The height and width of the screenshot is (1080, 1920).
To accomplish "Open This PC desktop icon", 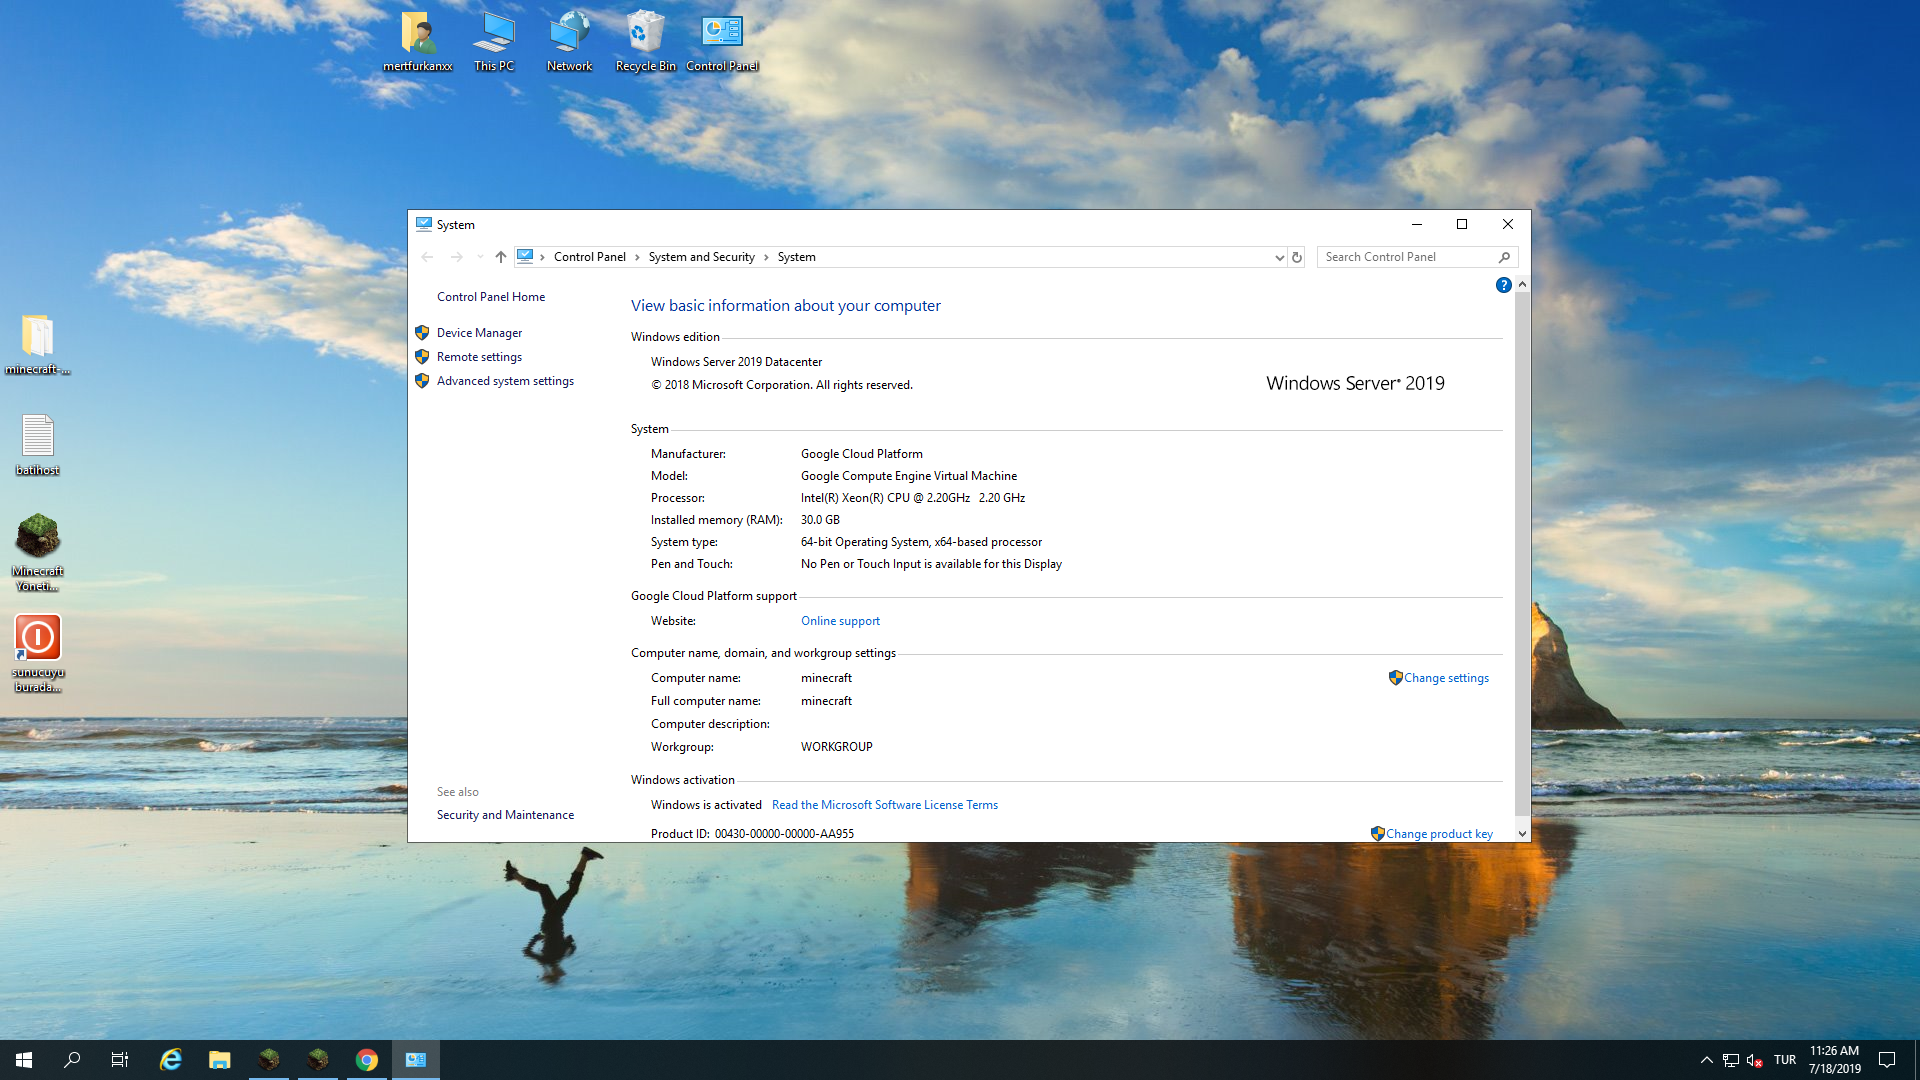I will click(x=494, y=41).
